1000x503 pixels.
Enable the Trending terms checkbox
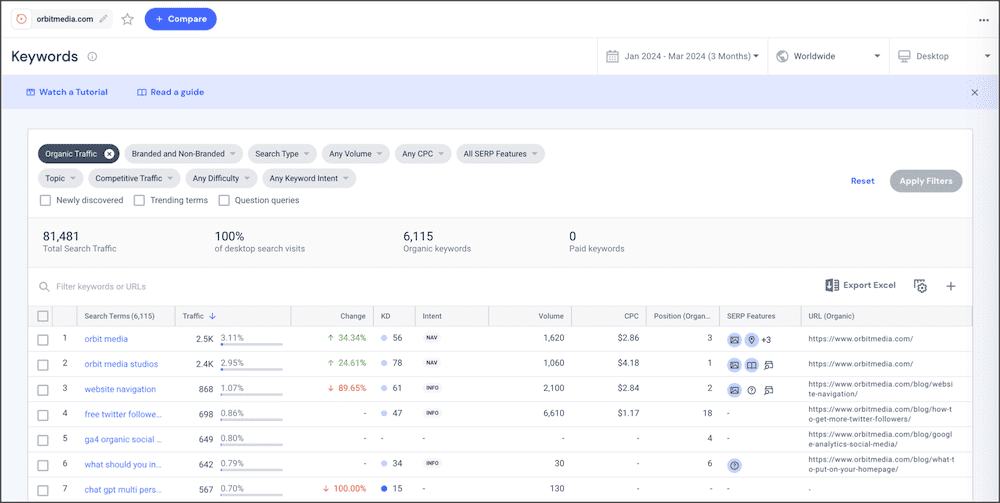click(x=139, y=200)
